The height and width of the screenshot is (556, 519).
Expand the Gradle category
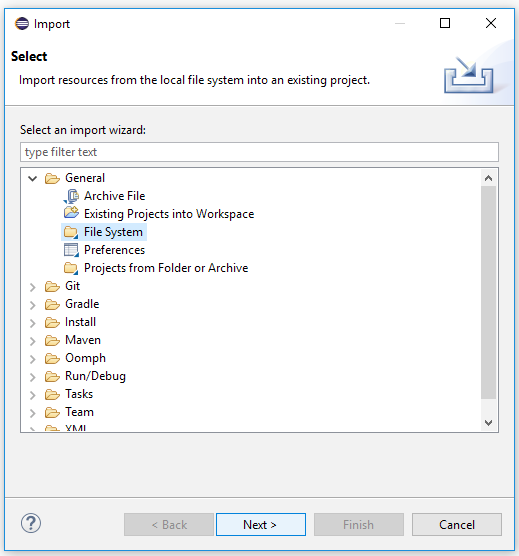pyautogui.click(x=33, y=305)
